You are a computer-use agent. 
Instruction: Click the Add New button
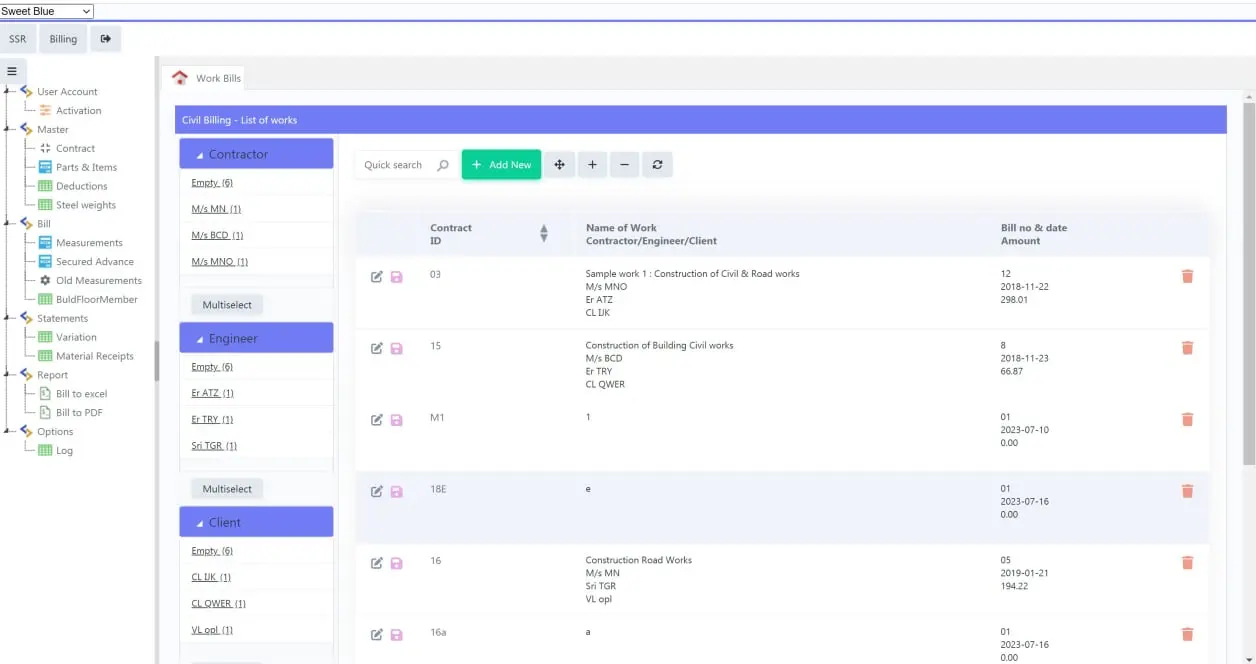tap(500, 164)
